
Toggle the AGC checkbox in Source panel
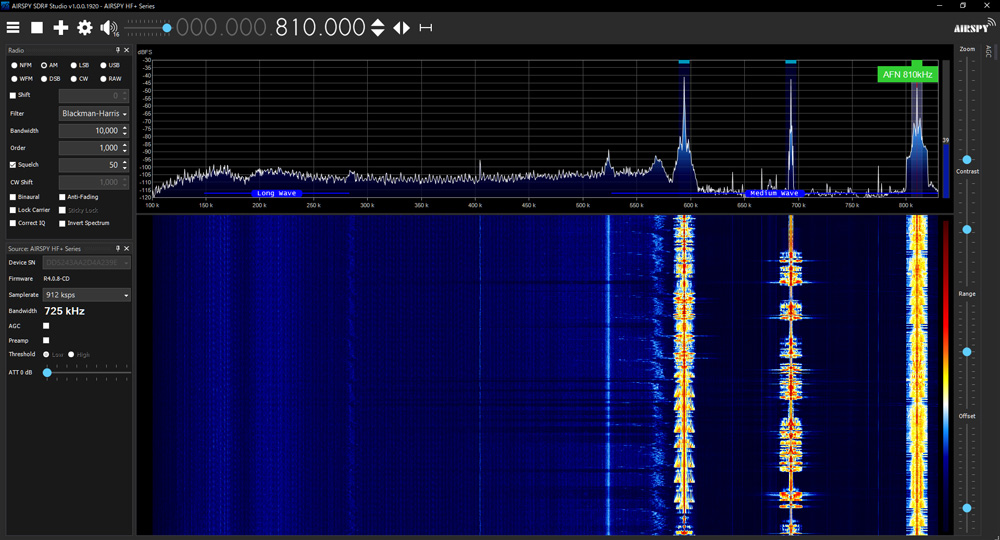(46, 326)
